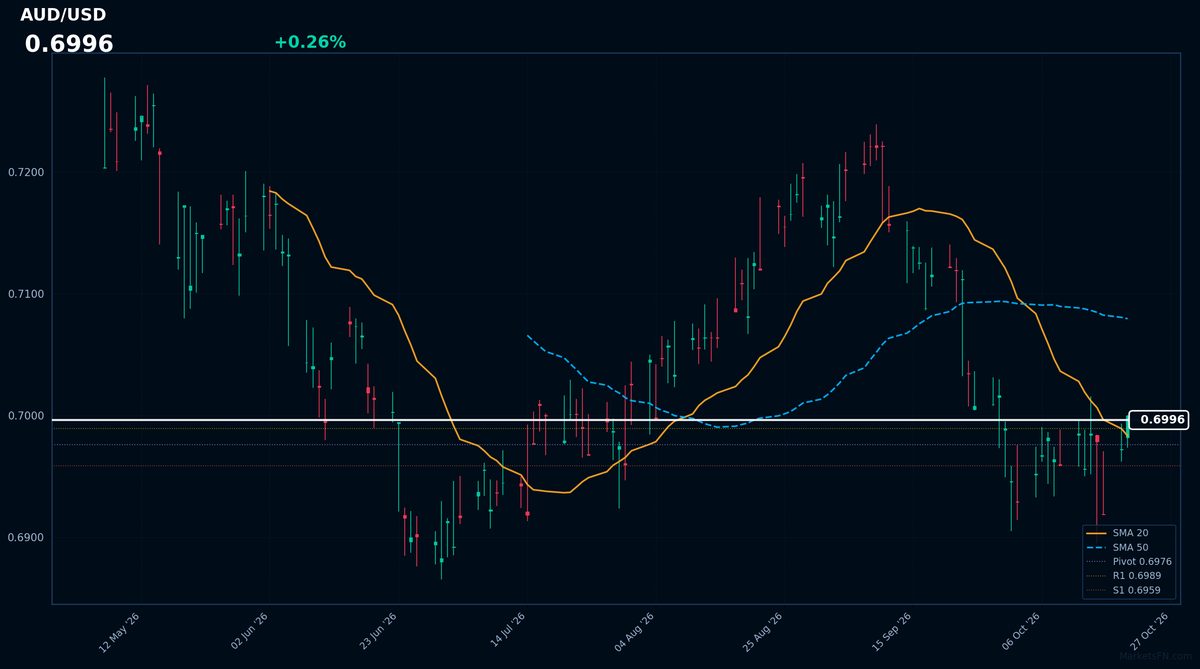Click the 04 Aug '26 date label
Image resolution: width=1200 pixels, height=669 pixels.
coord(634,633)
